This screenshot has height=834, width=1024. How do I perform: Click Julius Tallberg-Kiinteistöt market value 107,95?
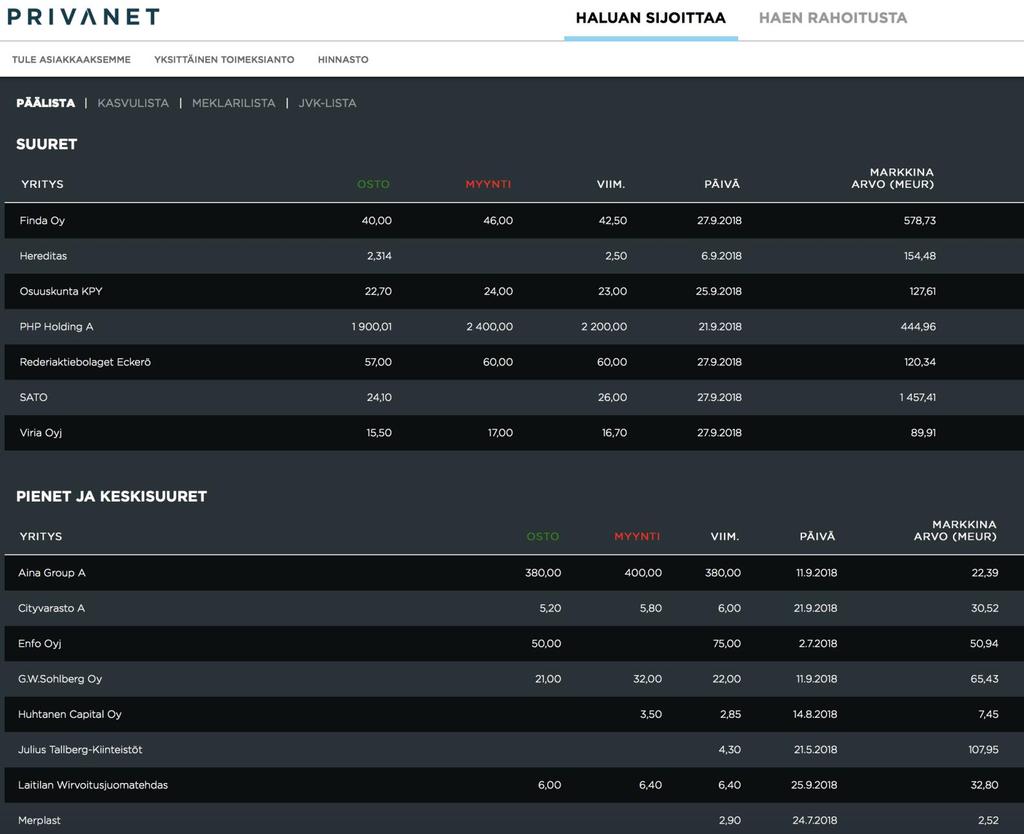click(983, 749)
